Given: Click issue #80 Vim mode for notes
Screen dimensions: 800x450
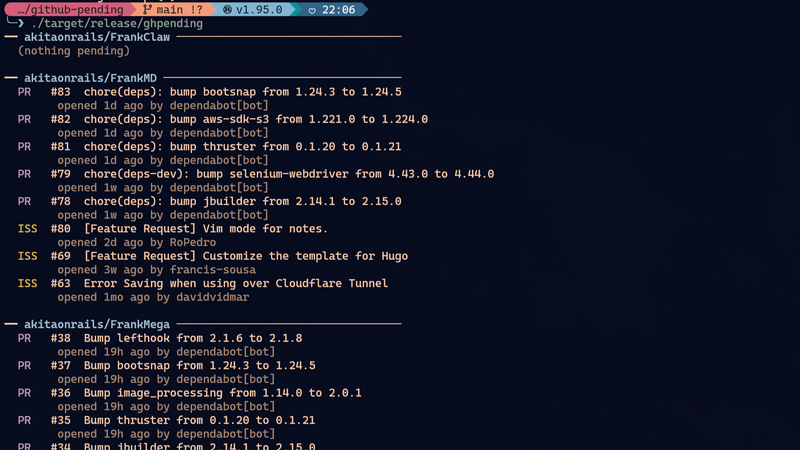Looking at the screenshot, I should click(x=206, y=229).
